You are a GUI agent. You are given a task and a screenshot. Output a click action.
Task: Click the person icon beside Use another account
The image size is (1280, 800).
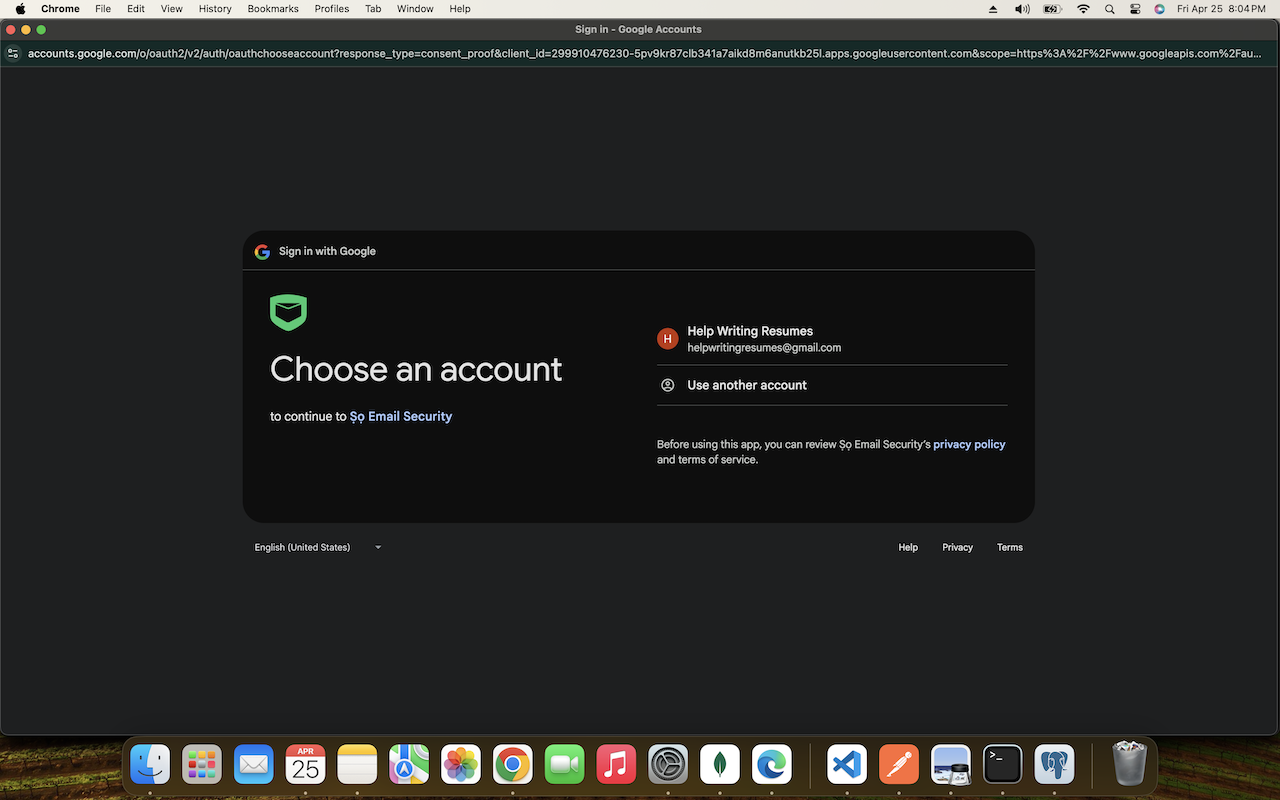pos(667,385)
